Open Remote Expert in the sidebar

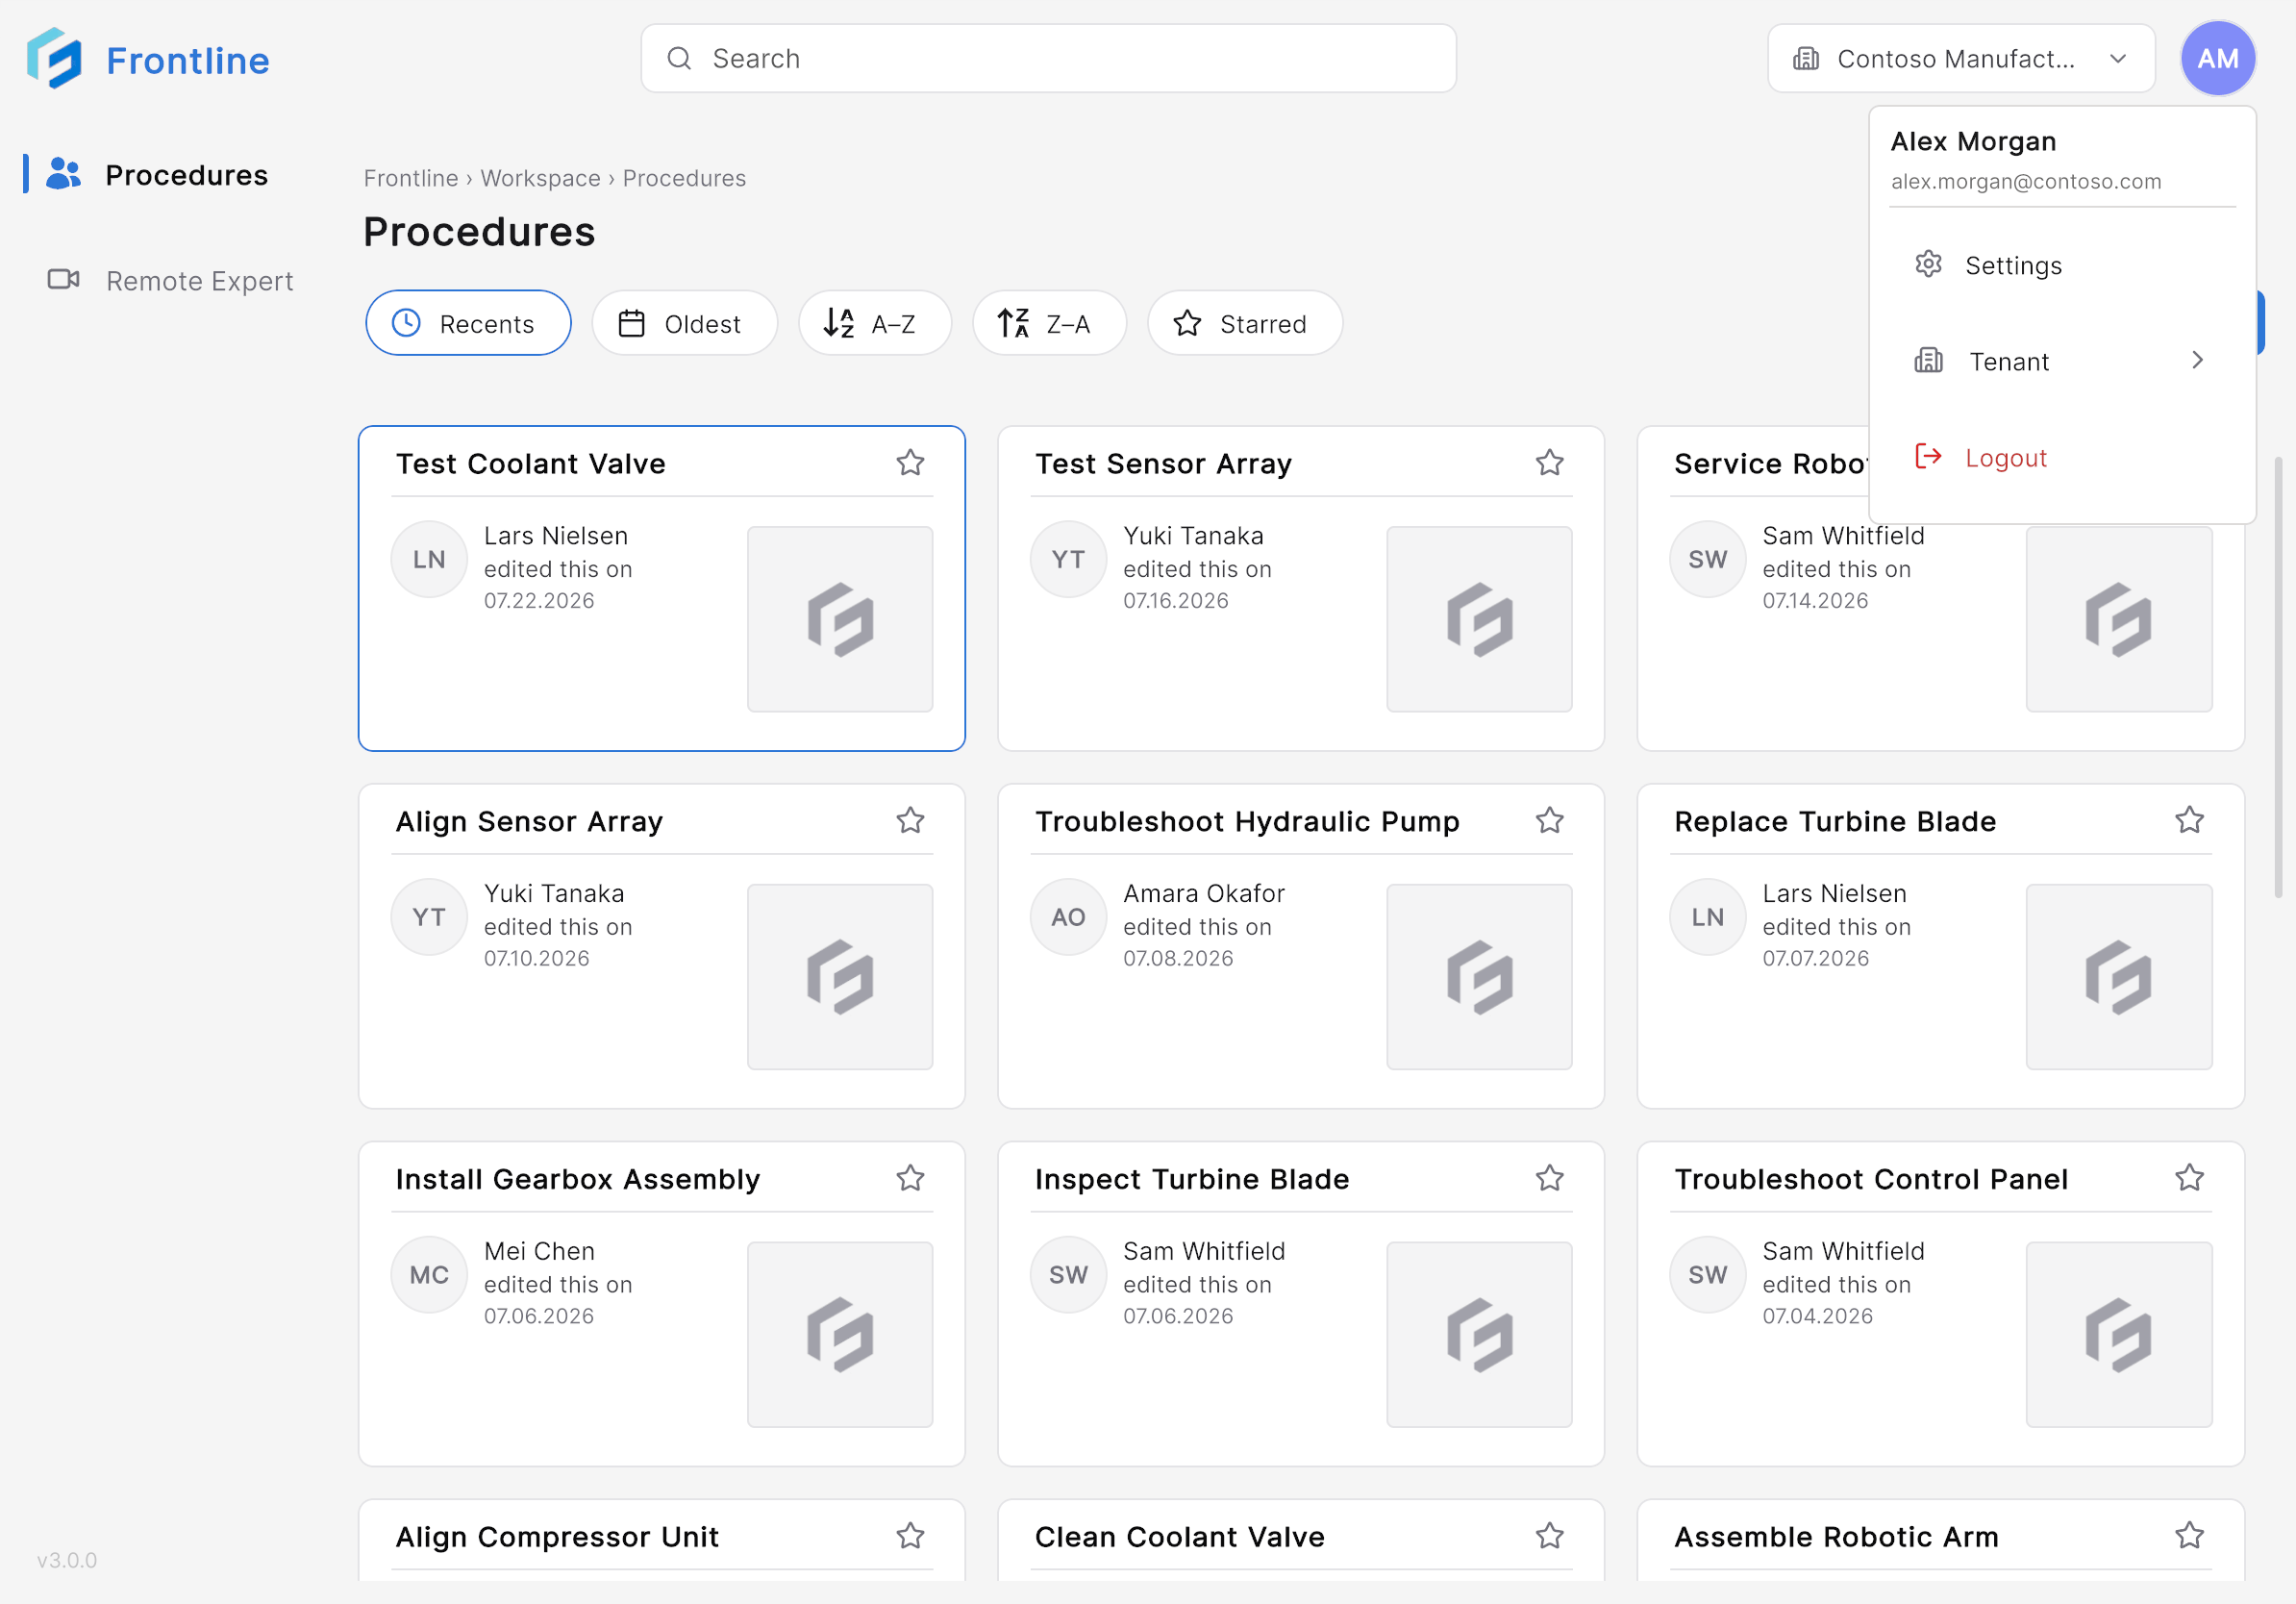[170, 281]
